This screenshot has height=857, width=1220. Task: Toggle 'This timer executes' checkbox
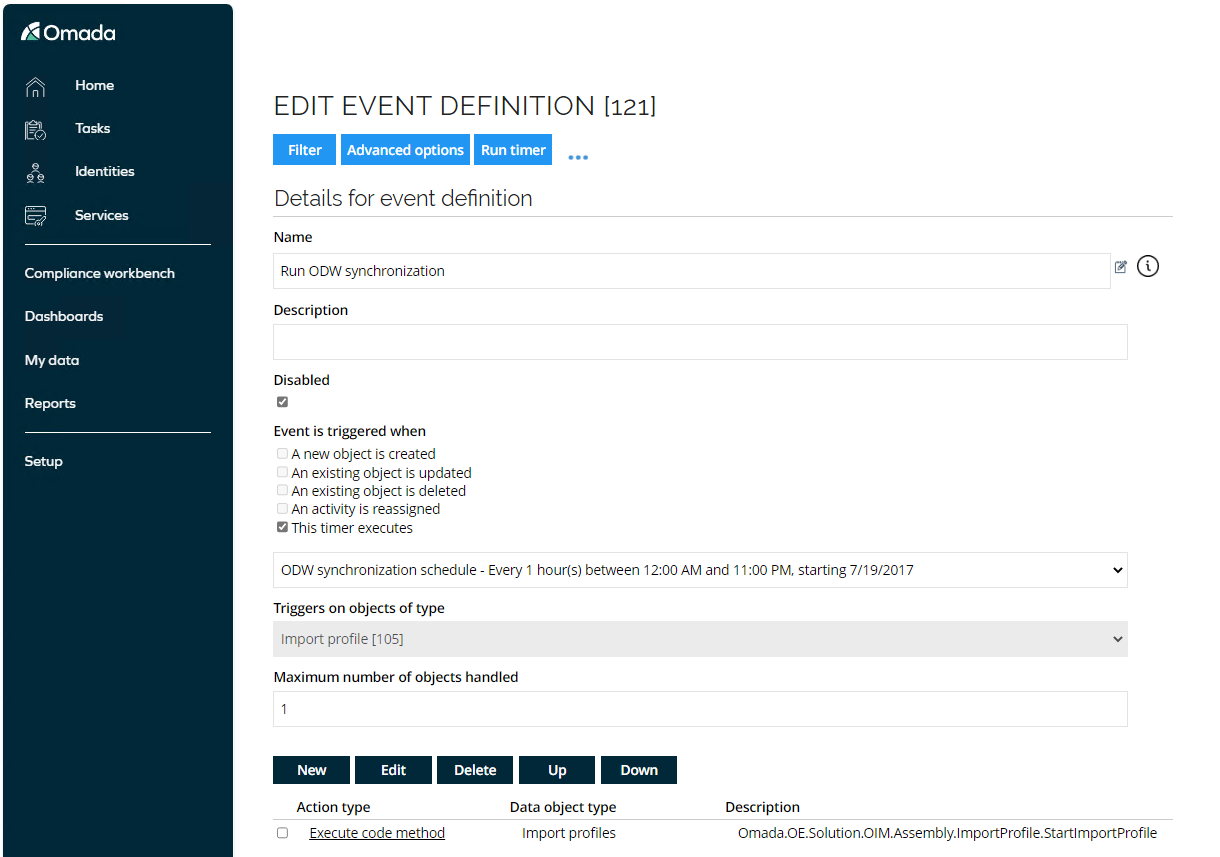[x=282, y=528]
